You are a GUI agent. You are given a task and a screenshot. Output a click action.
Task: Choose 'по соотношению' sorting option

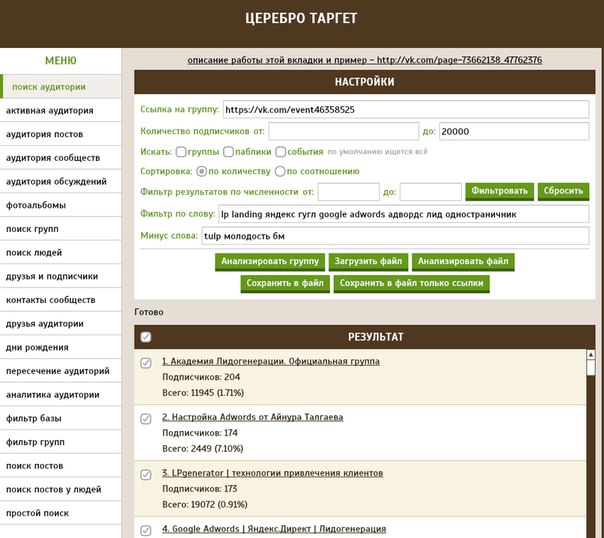pos(281,171)
